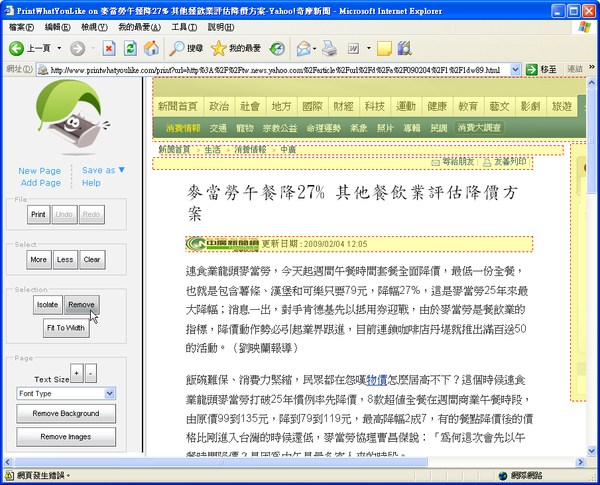Open the 檢視(V) menu
Viewport: 600px width, 485px height.
click(x=94, y=27)
